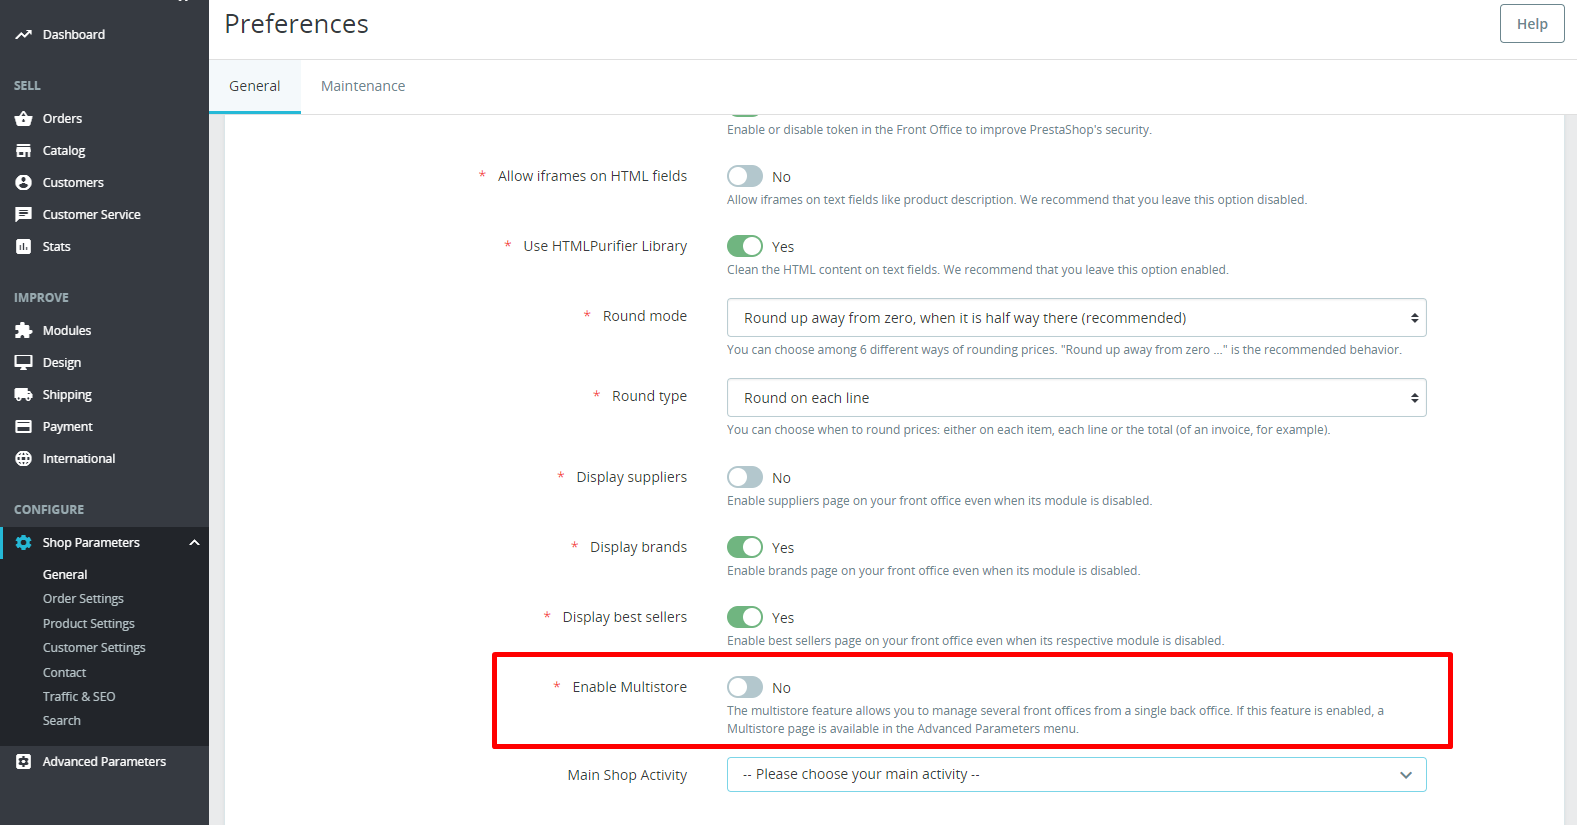Click the Orders basket icon
This screenshot has height=825, width=1577.
click(x=23, y=119)
